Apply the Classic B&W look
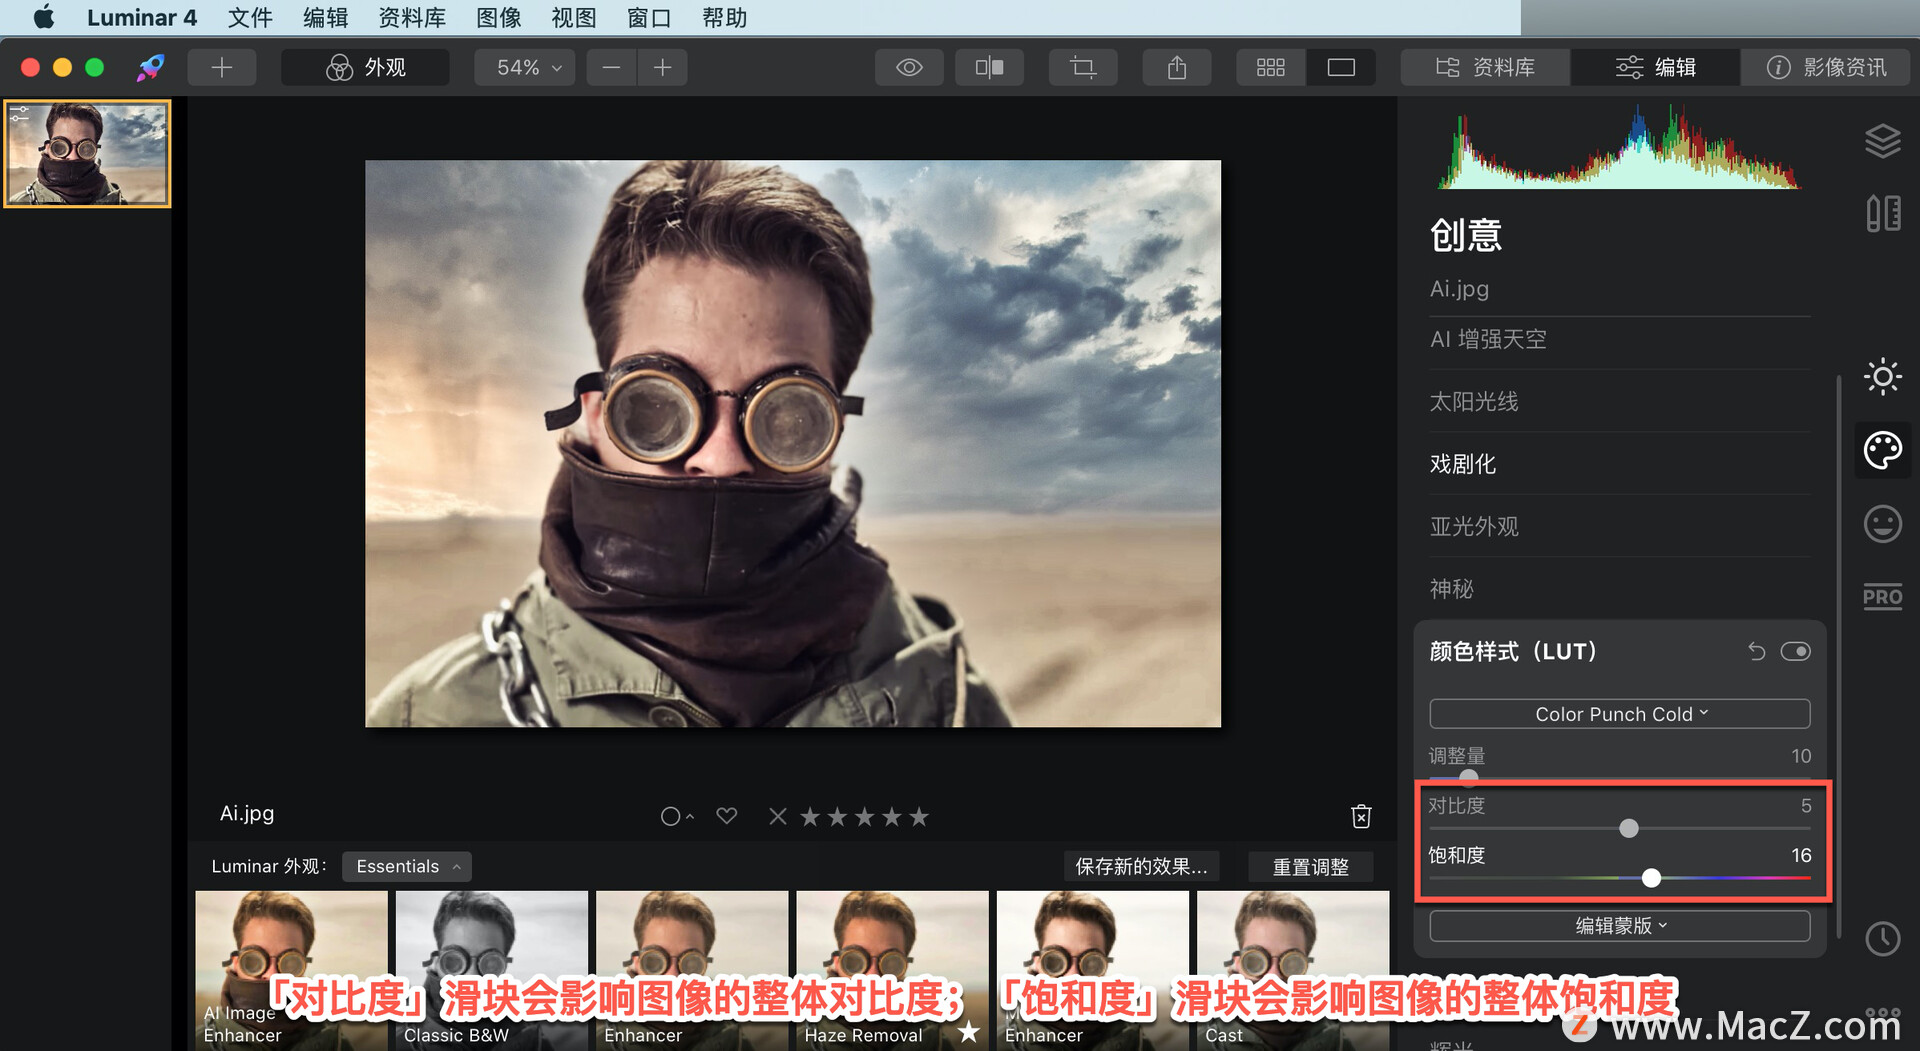This screenshot has height=1051, width=1920. pyautogui.click(x=491, y=970)
